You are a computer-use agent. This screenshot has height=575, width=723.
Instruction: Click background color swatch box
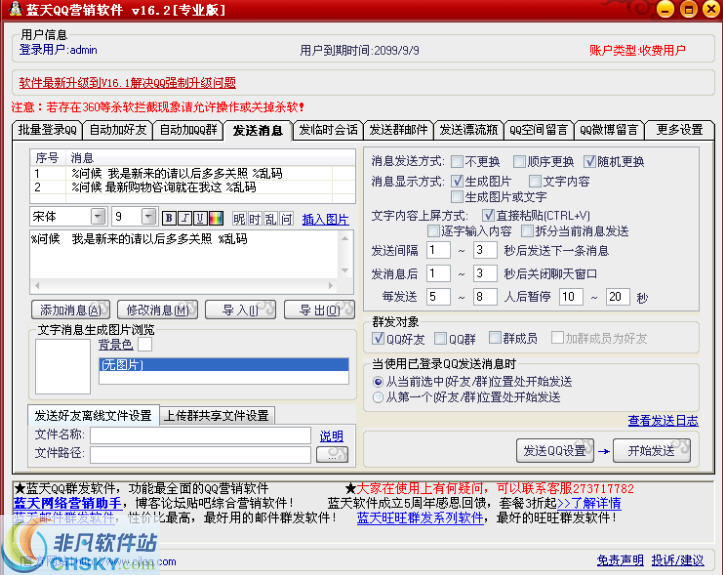pyautogui.click(x=145, y=344)
